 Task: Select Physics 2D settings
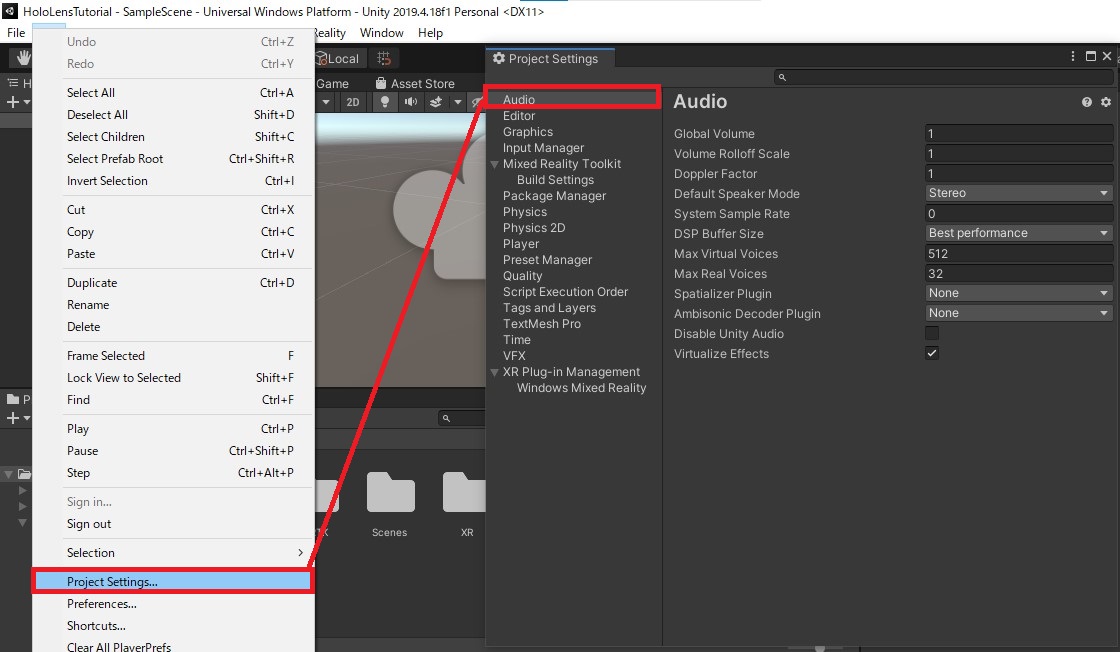tap(534, 228)
